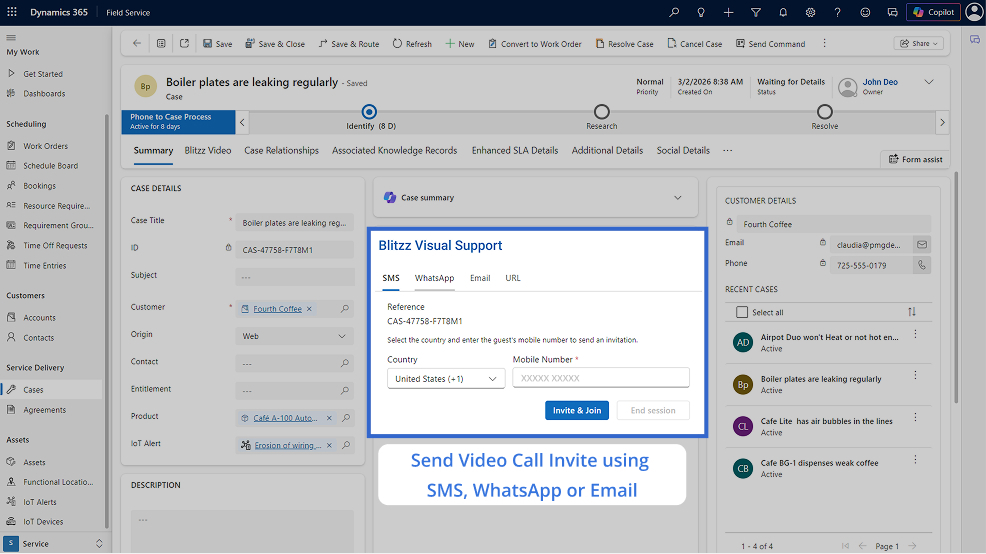Screen dimensions: 986x554
Task: Open the notifications bell
Action: pyautogui.click(x=783, y=12)
